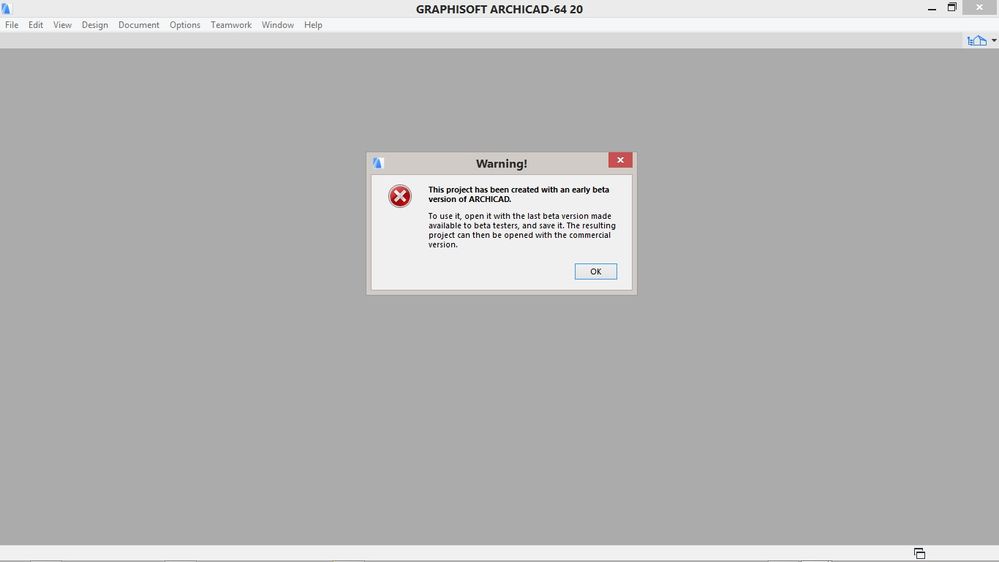Click OK in the Warning dialog
This screenshot has height=562, width=999.
596,271
